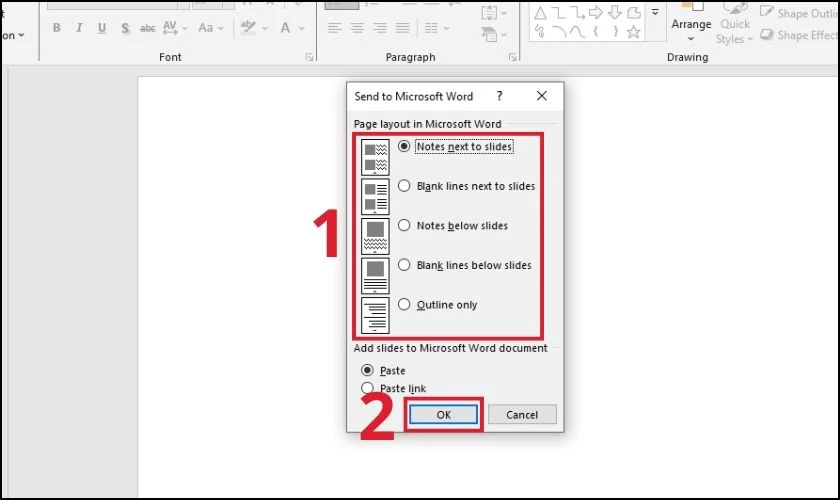840x500 pixels.
Task: Select the elbow arrow connector shape
Action: tap(577, 13)
